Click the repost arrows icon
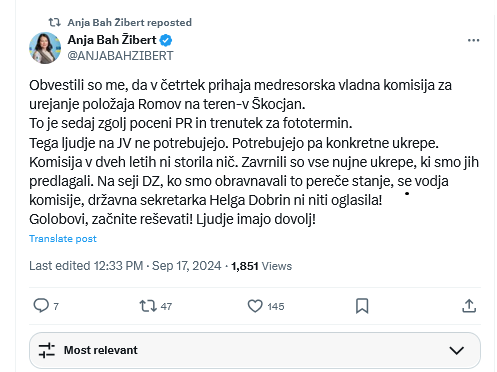This screenshot has width=497, height=372. [148, 306]
